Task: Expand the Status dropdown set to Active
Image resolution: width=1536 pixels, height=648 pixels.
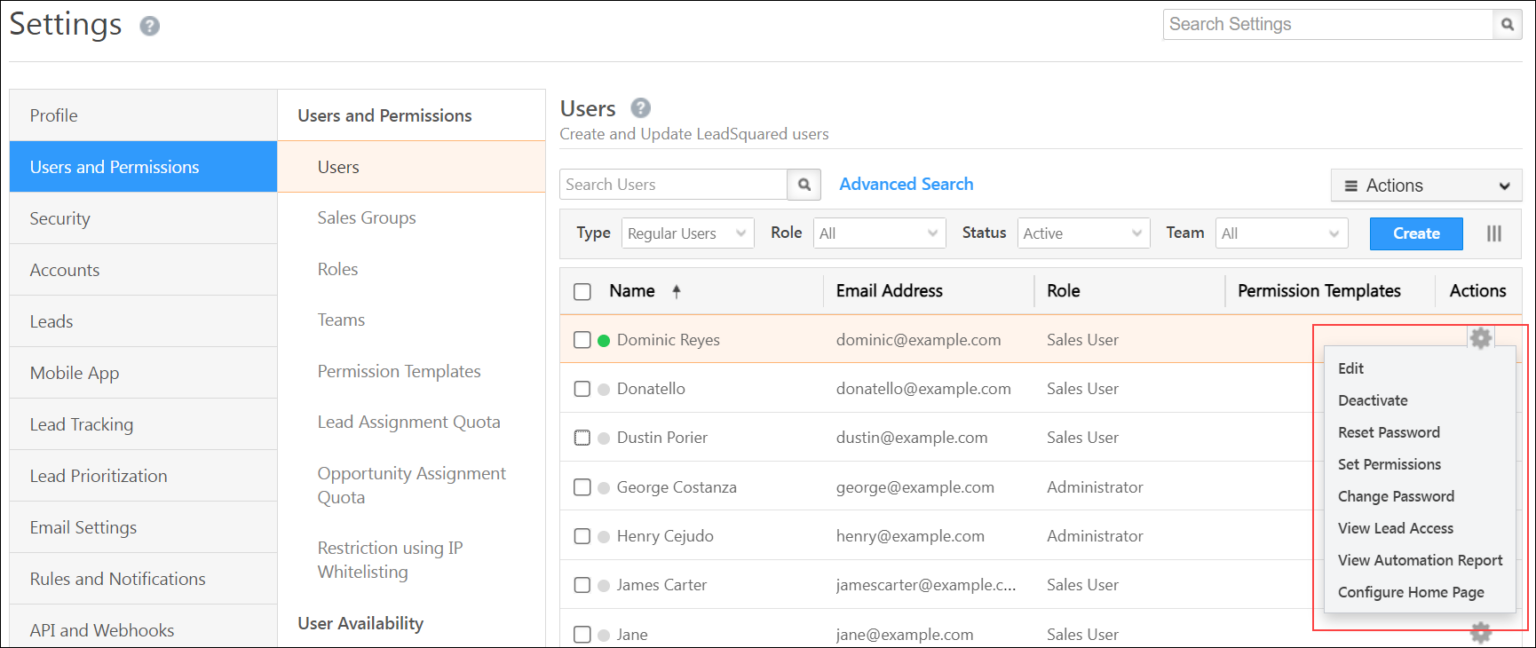Action: tap(1083, 234)
